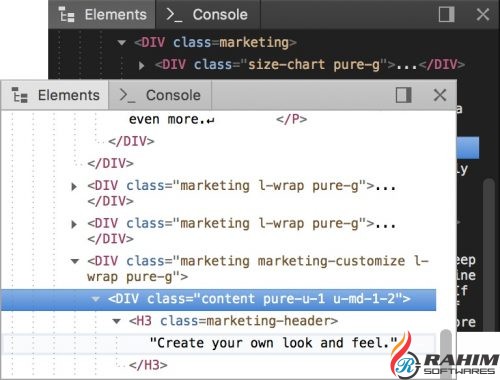500x380 pixels.
Task: Click the Console prompt icon in dark panel
Action: [174, 15]
